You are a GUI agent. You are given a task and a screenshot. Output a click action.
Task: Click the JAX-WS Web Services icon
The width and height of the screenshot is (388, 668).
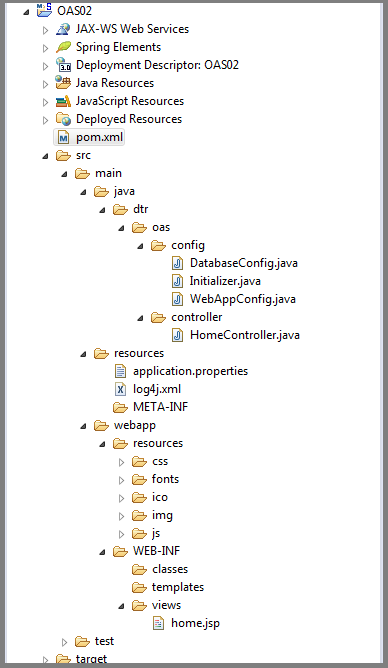[63, 29]
